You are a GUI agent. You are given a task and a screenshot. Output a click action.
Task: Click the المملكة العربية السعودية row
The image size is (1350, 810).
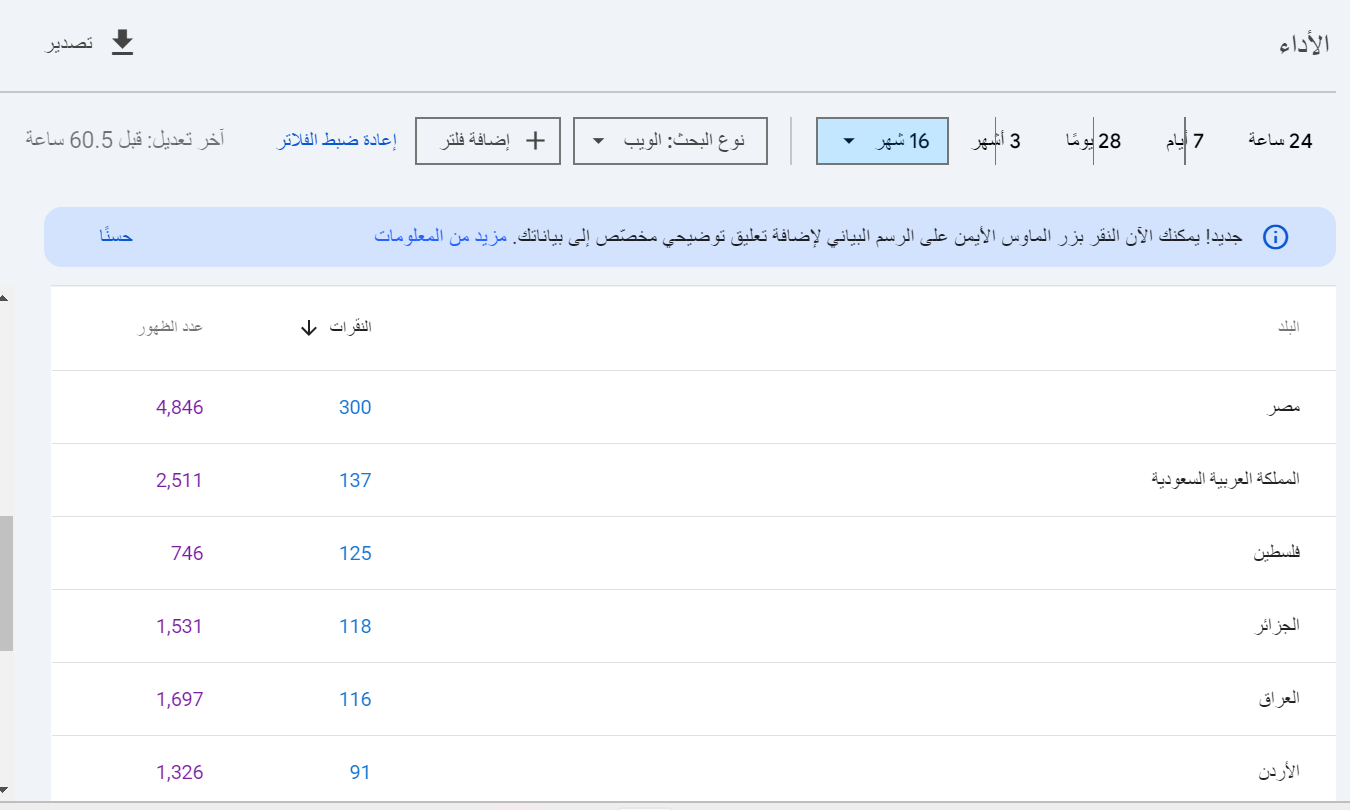pyautogui.click(x=693, y=480)
